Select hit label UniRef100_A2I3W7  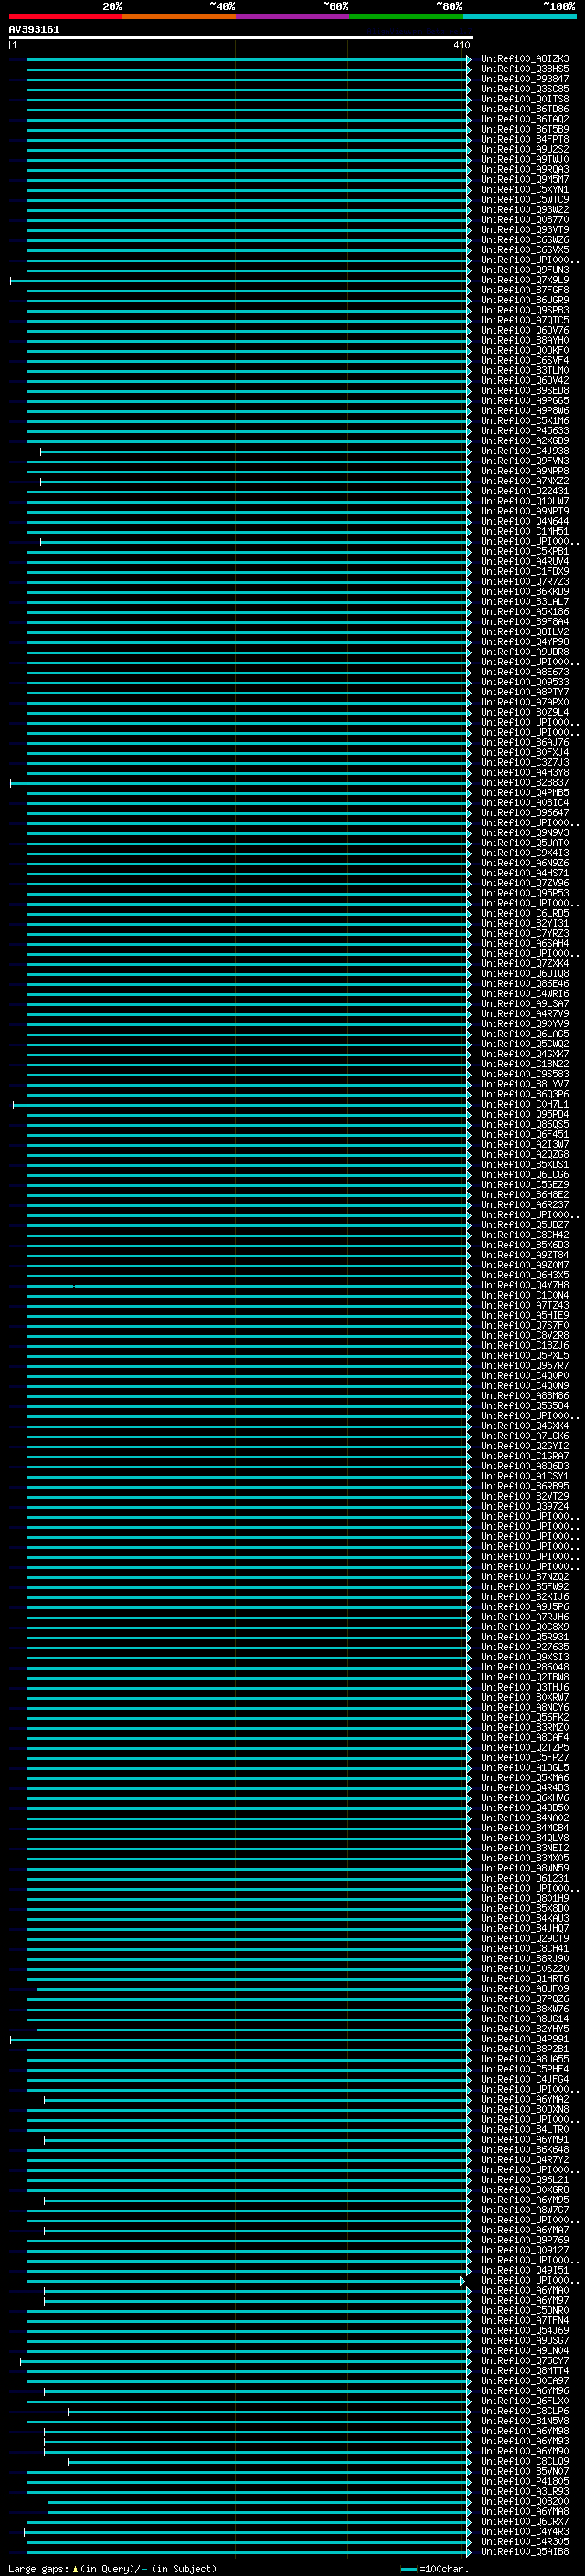click(525, 1145)
